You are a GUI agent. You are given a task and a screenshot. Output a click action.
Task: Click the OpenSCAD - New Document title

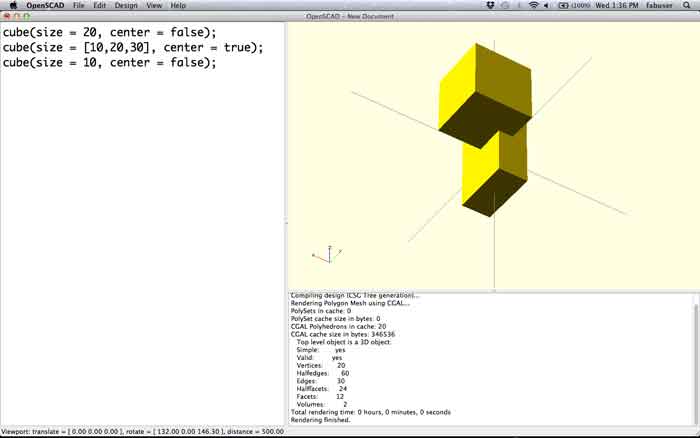pyautogui.click(x=350, y=17)
